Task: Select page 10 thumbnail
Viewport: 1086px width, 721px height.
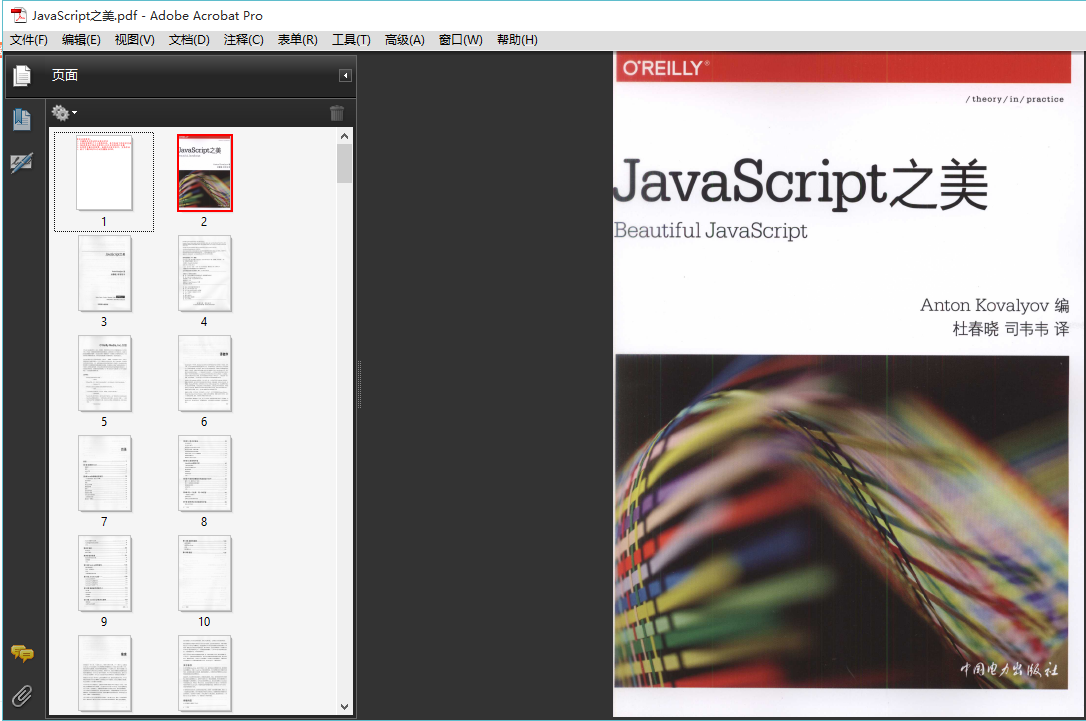Action: point(204,573)
